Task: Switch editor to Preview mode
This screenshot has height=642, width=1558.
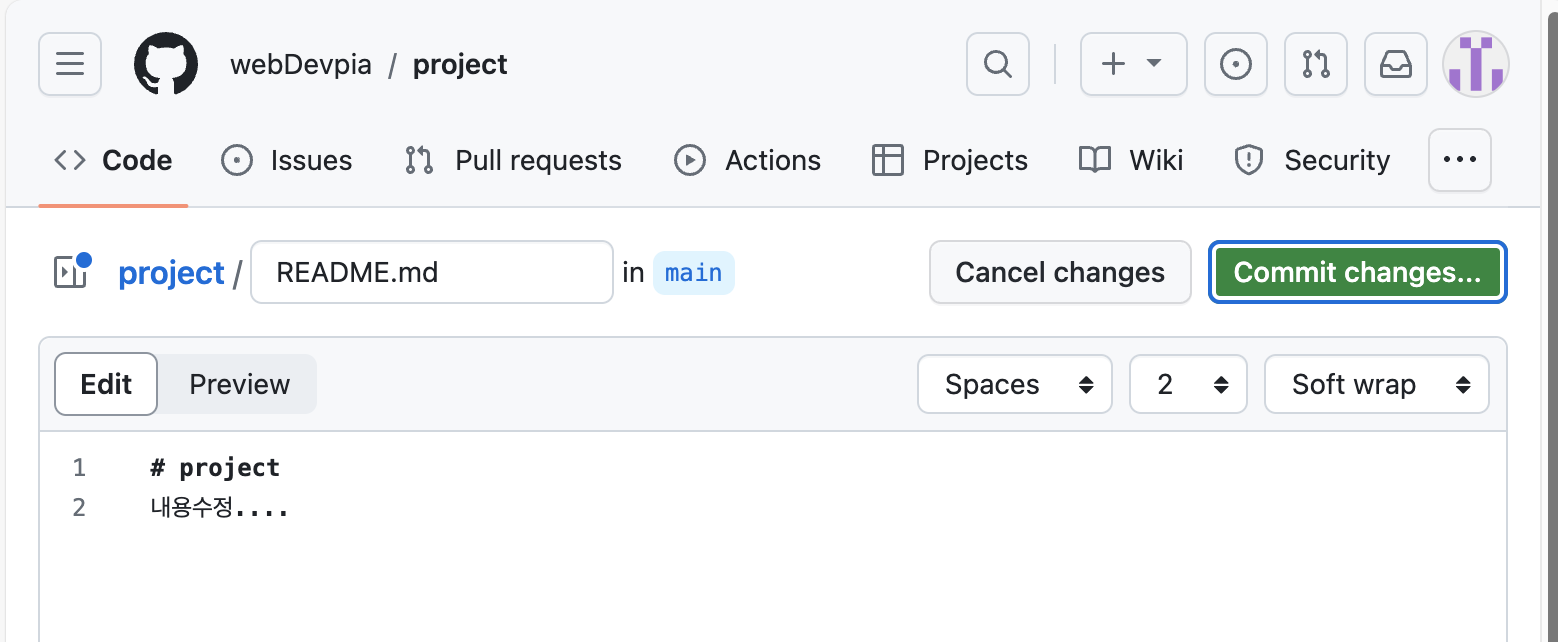Action: (x=239, y=384)
